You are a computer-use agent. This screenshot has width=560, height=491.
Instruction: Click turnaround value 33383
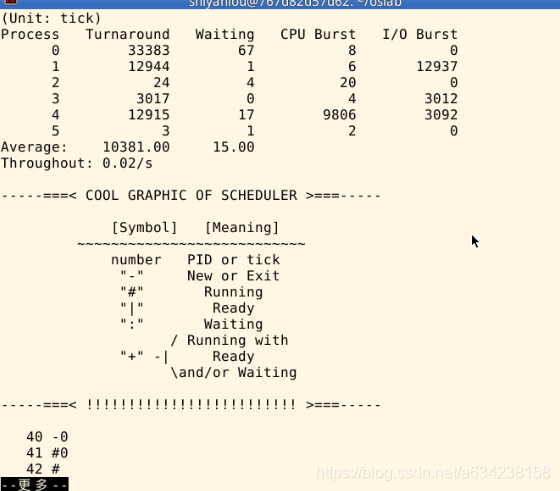[149, 50]
